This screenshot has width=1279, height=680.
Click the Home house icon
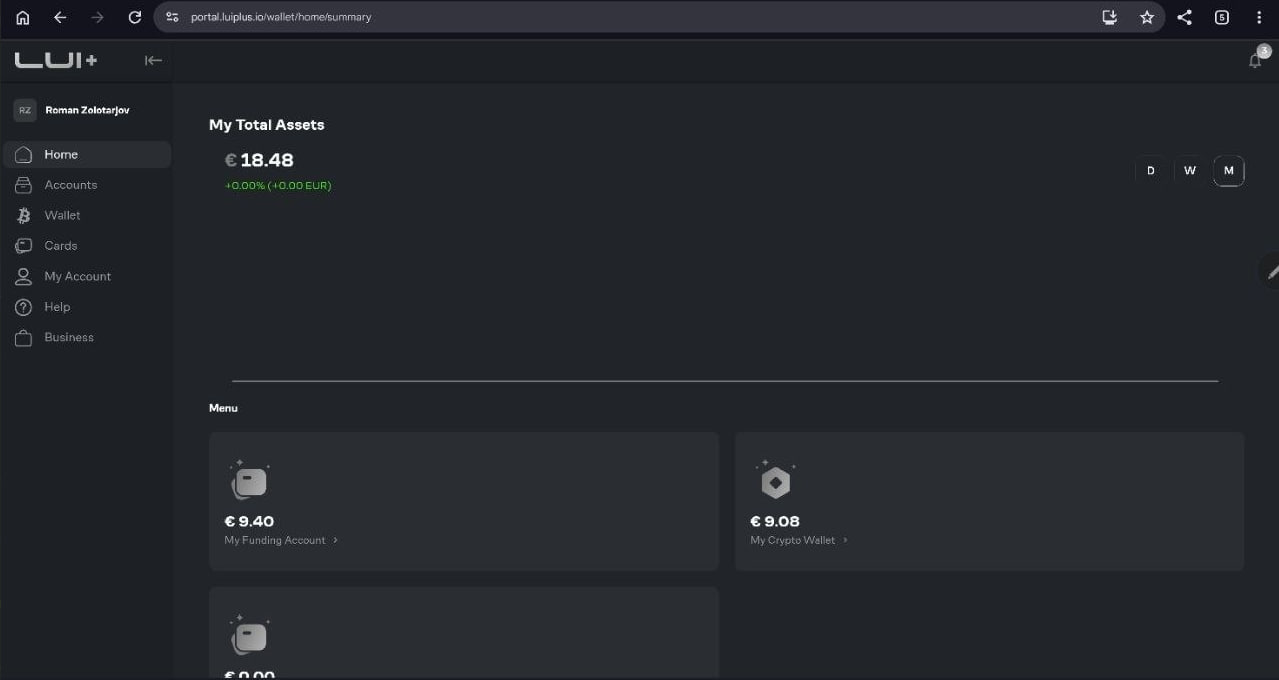coord(24,155)
